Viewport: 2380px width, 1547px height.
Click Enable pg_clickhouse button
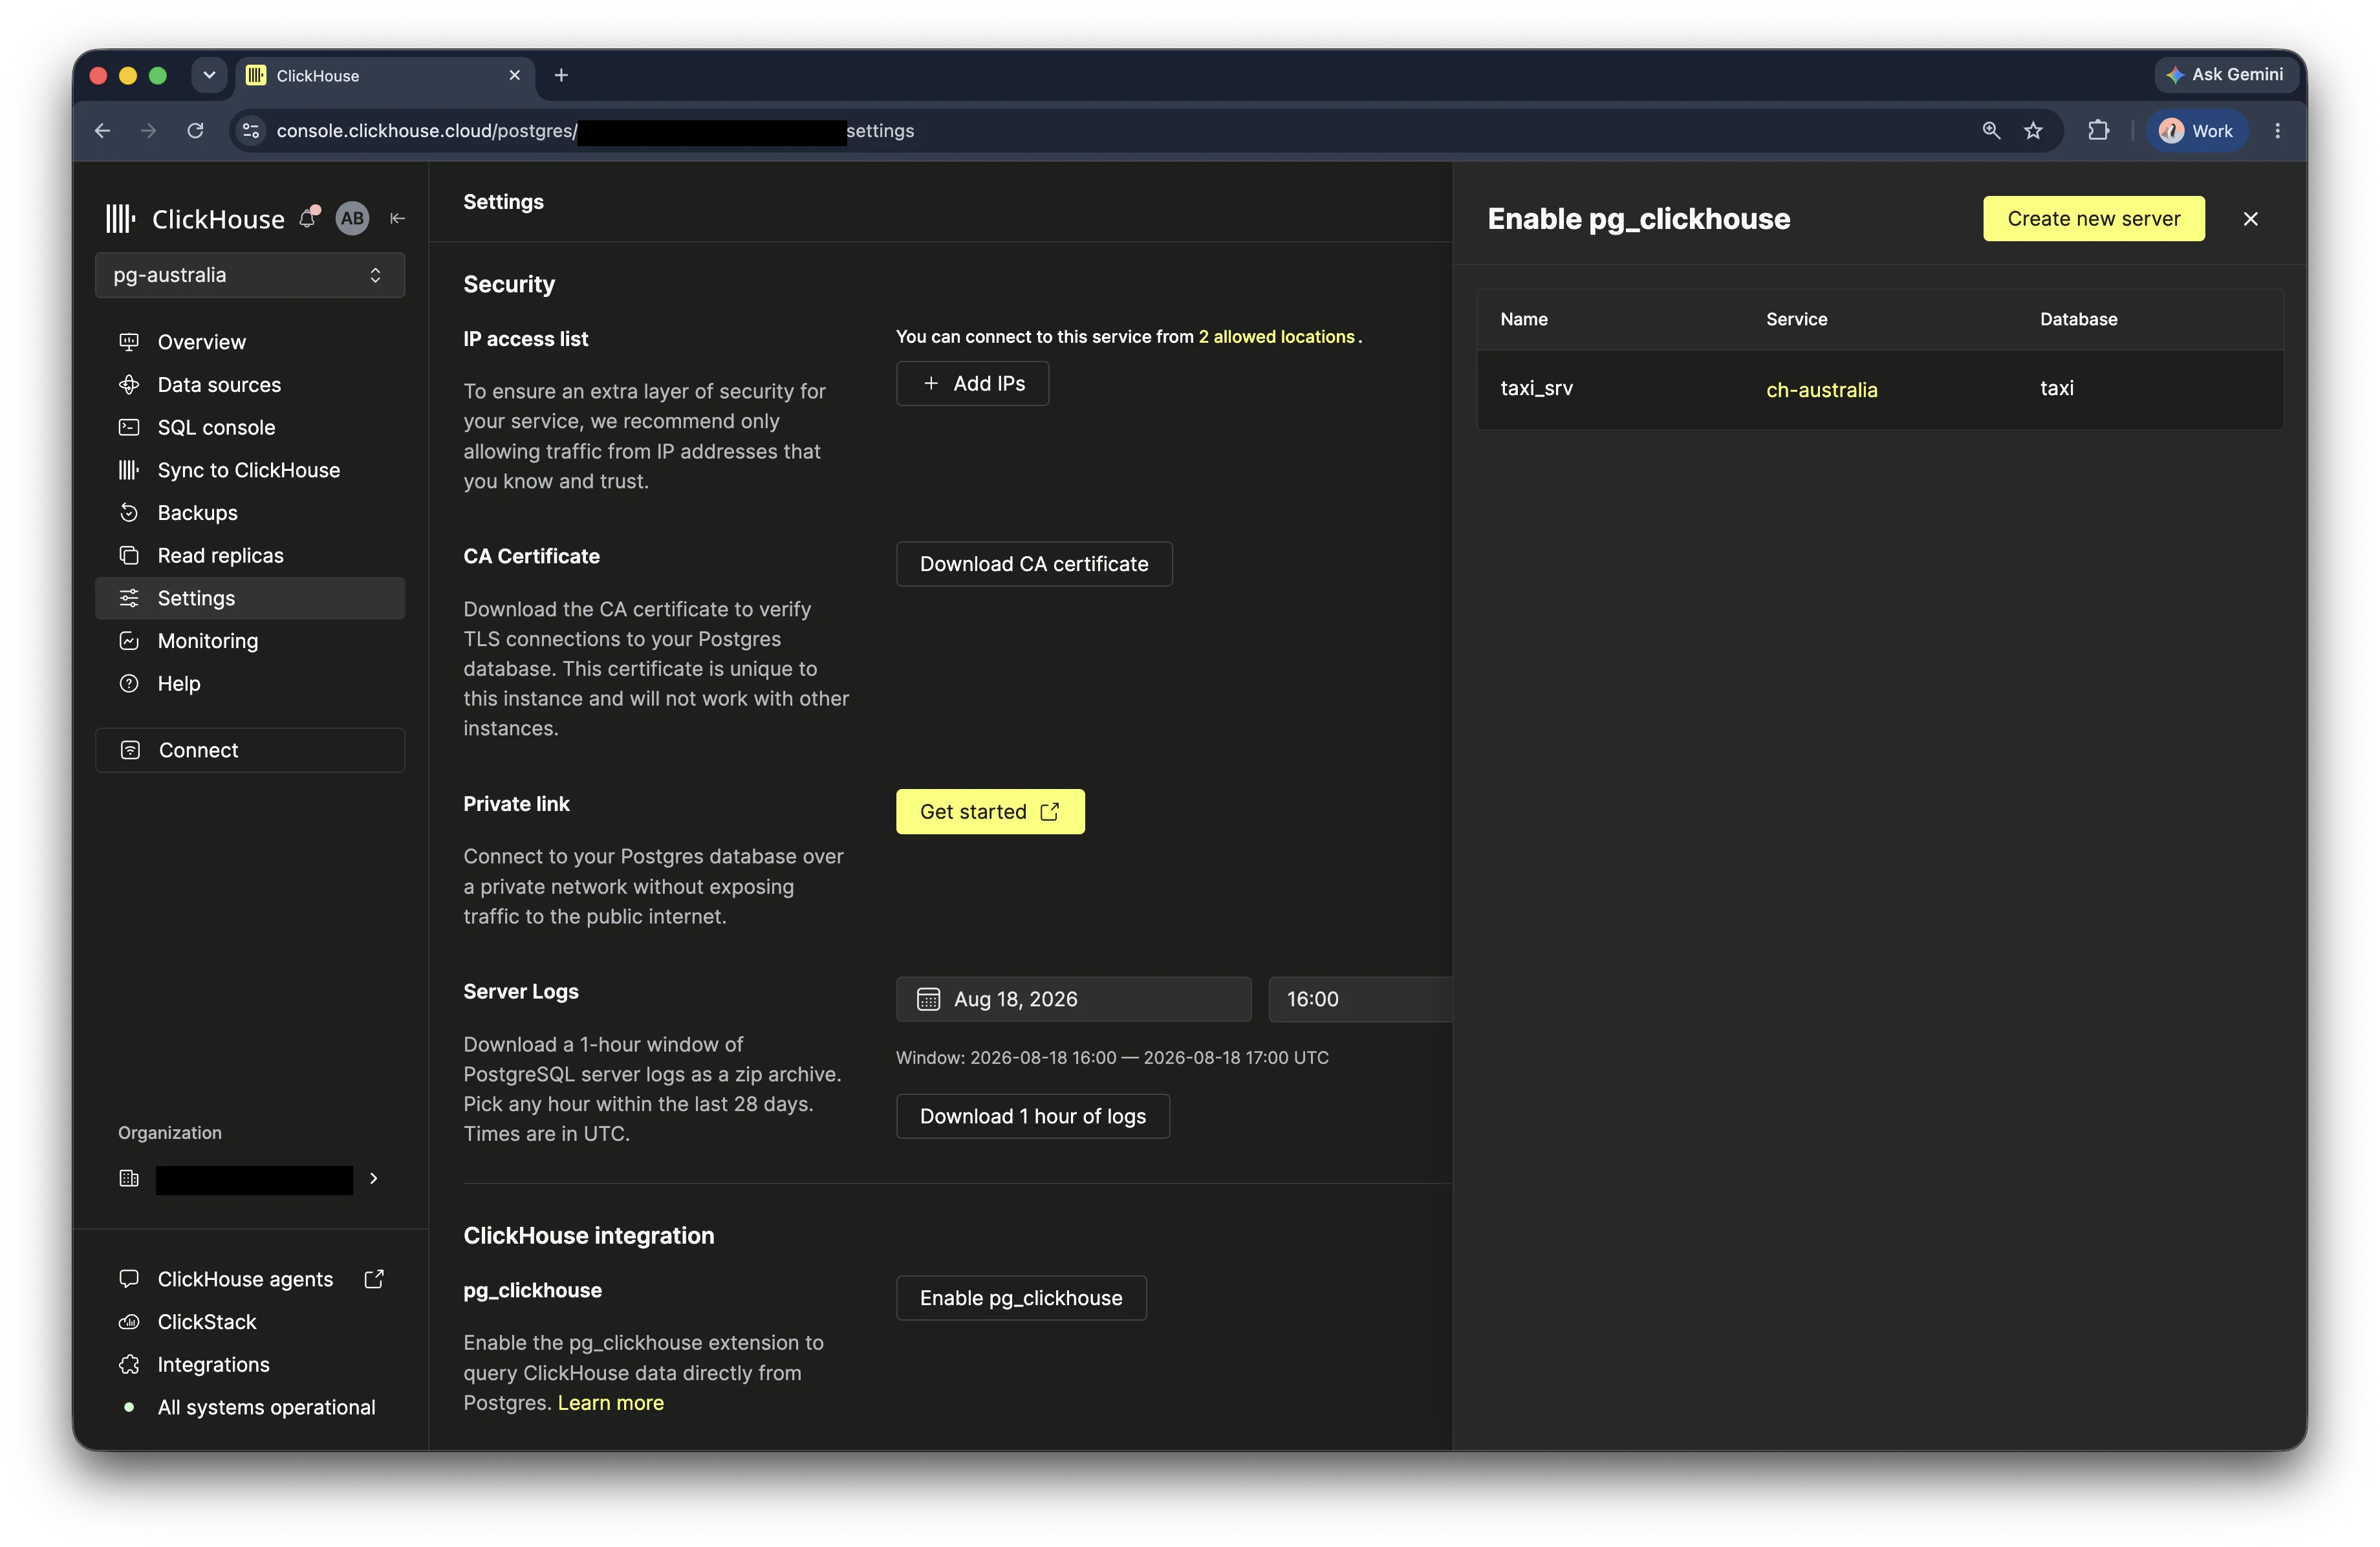click(1021, 1298)
